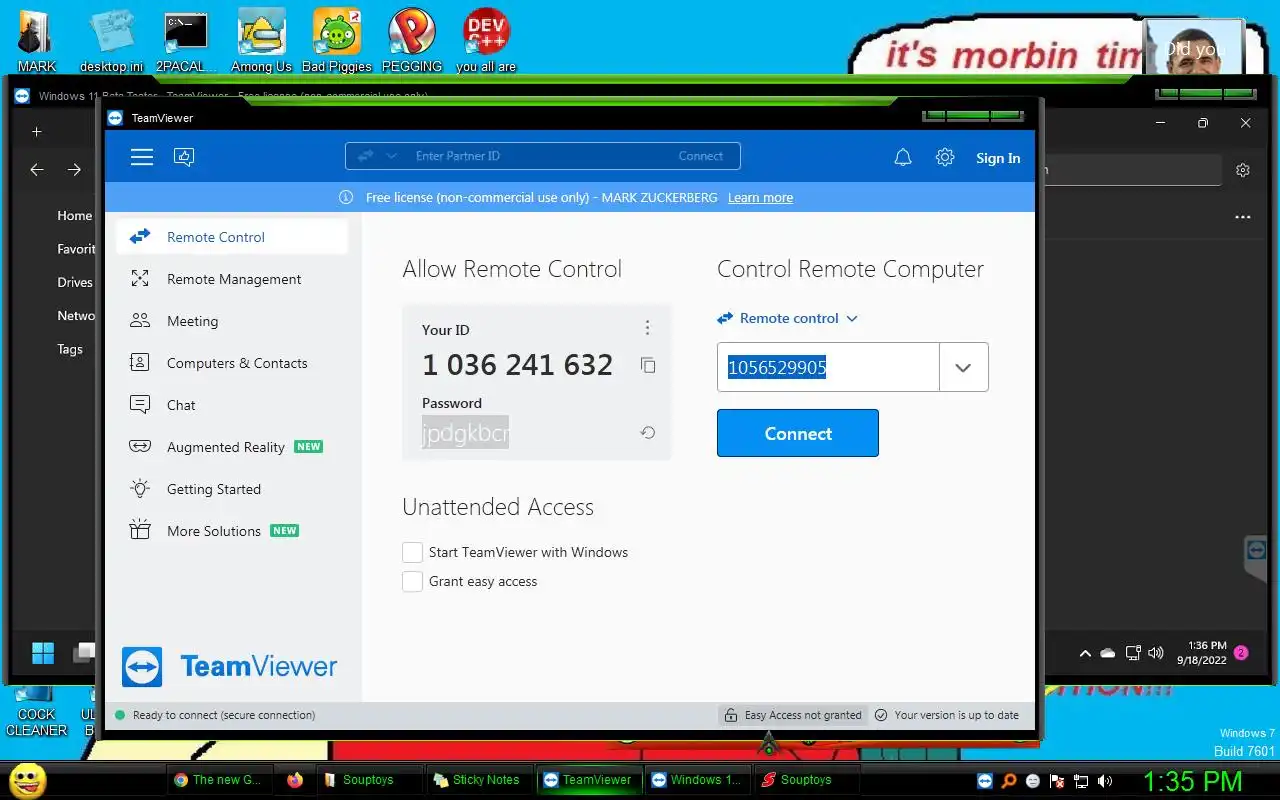Screen dimensions: 1280x800
Task: Open Tags in remote window sidebar
Action: [70, 349]
